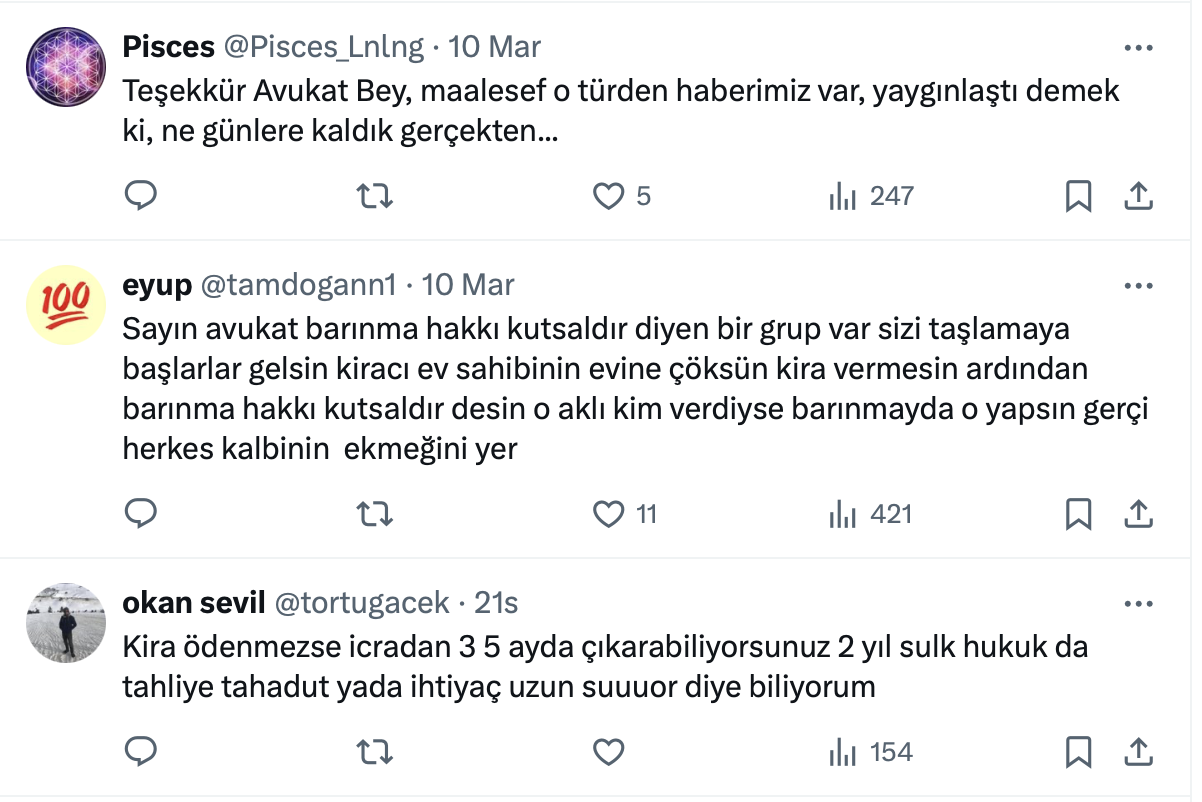Bookmark the Pisces tweet
Viewport: 1202px width, 802px height.
1078,196
